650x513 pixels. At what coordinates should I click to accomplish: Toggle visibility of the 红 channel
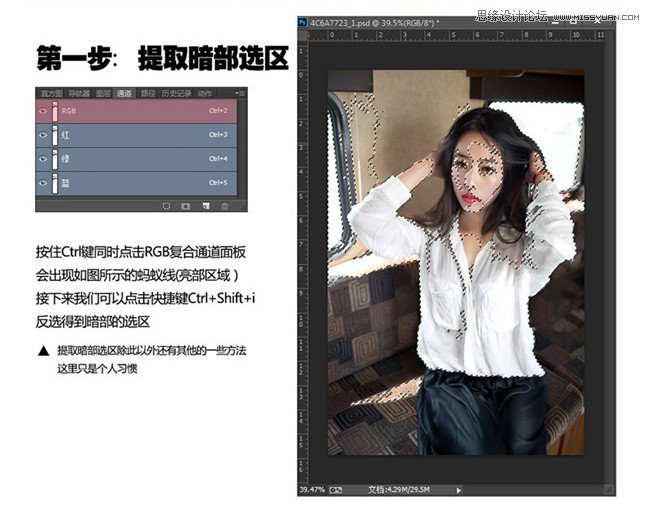pos(43,135)
